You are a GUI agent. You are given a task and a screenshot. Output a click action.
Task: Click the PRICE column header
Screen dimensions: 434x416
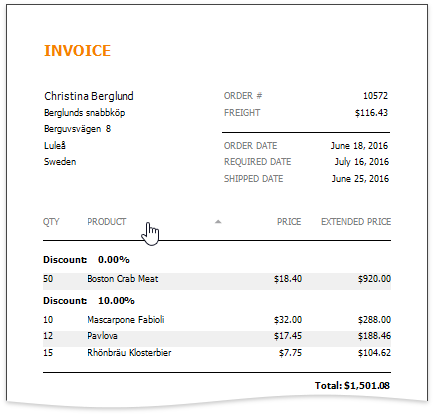click(289, 222)
